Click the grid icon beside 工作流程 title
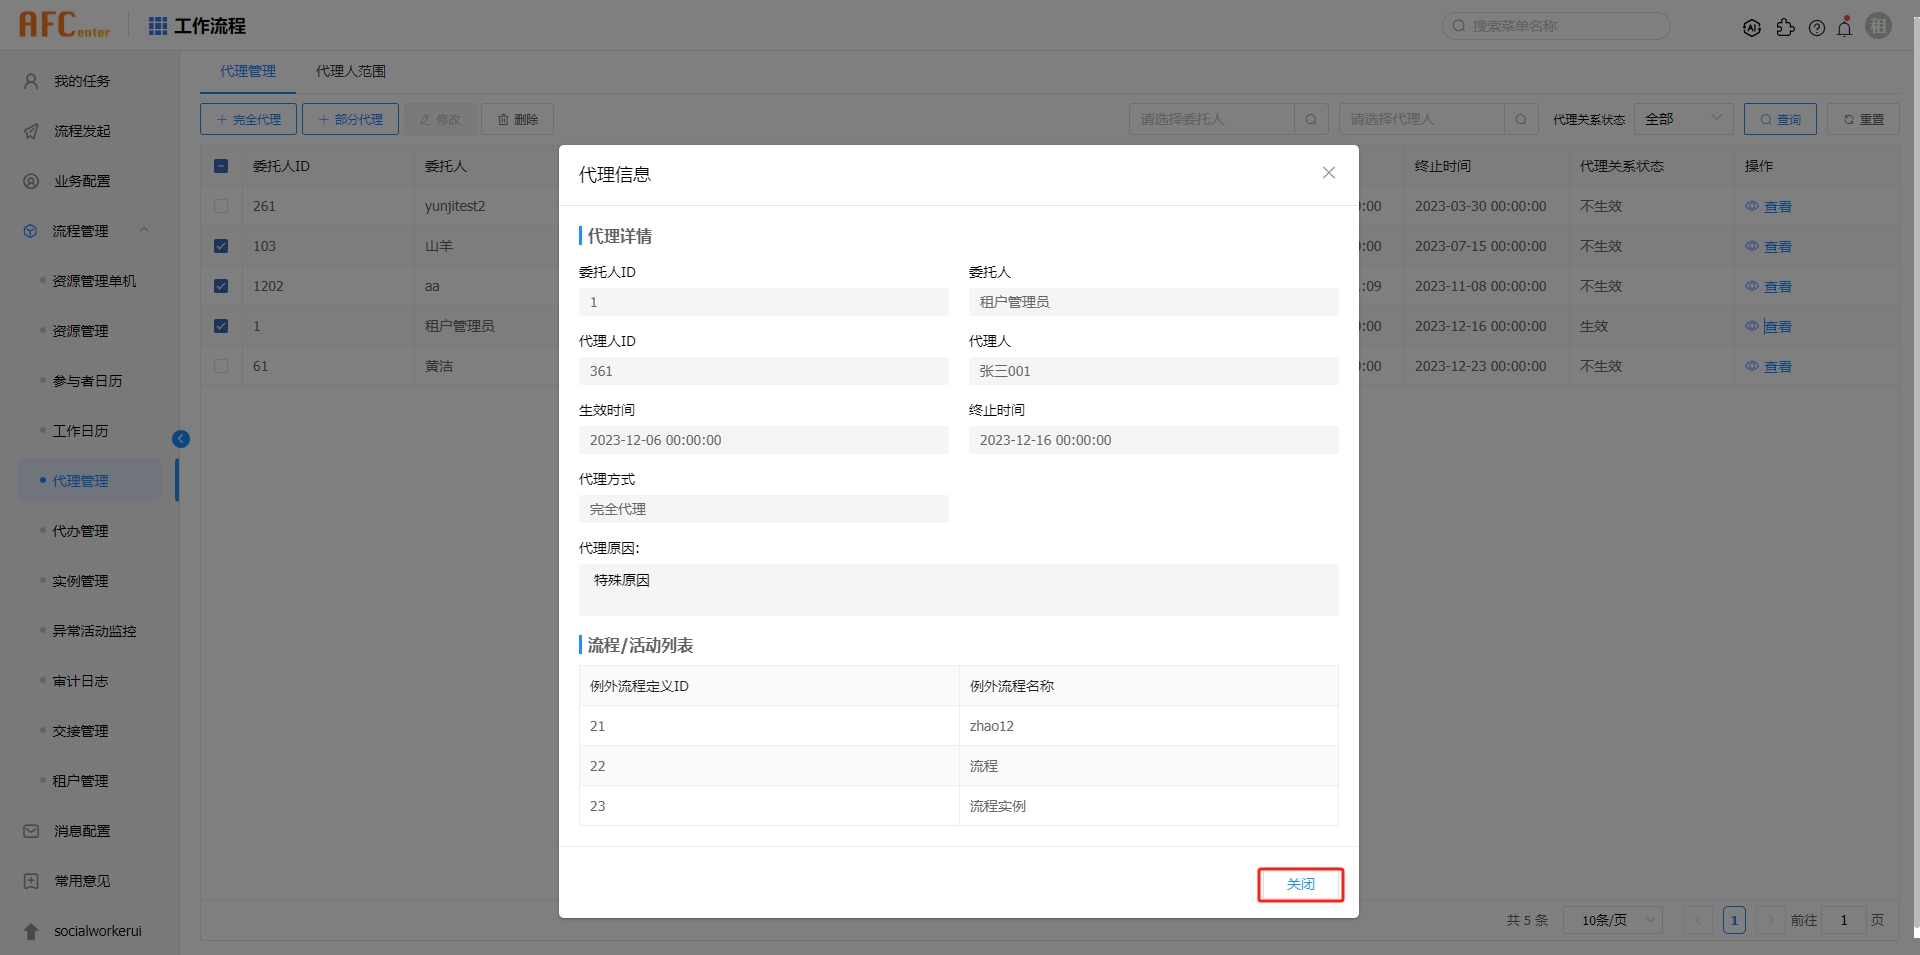Screen dimensions: 1920x955 pos(157,25)
